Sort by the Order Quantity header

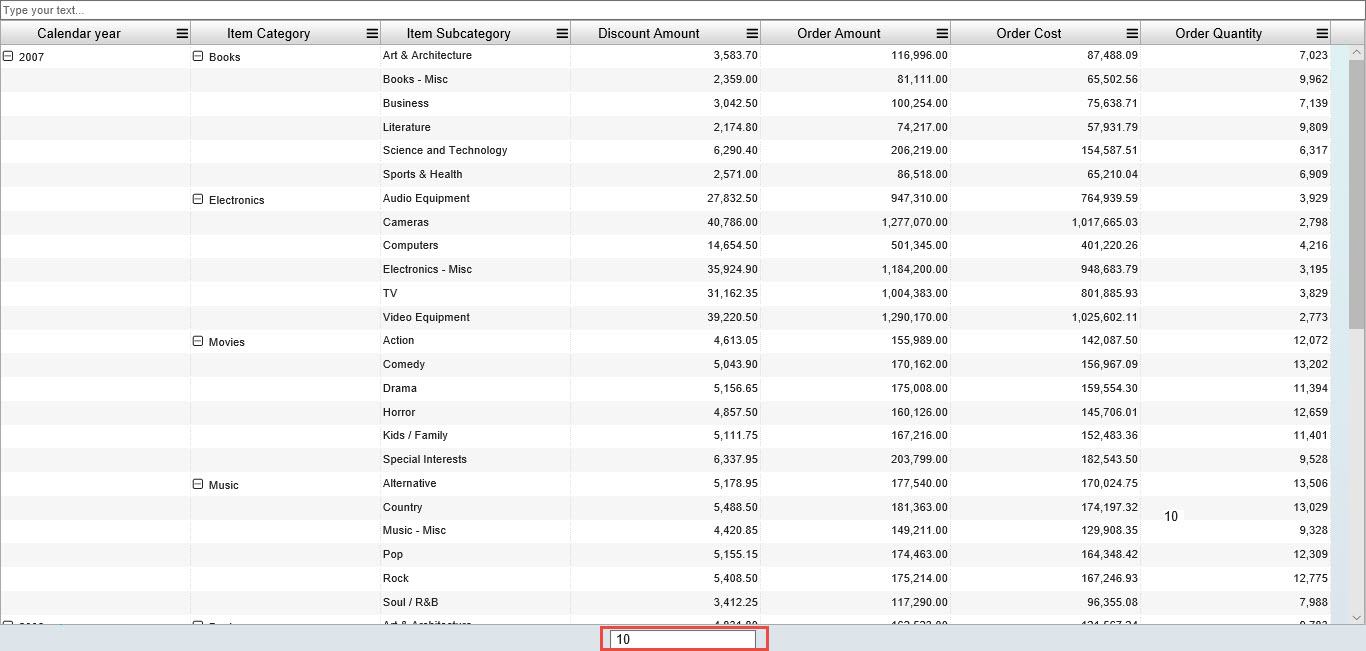1218,33
